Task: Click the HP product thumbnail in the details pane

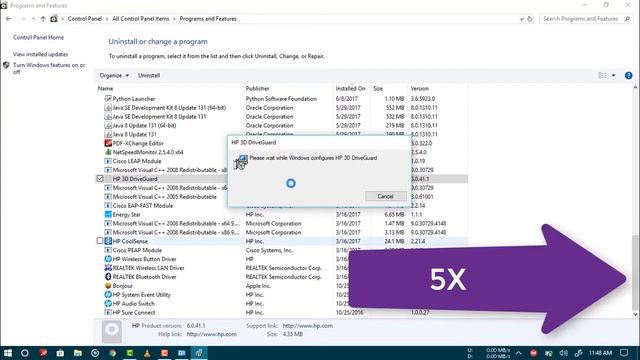Action: point(111,331)
